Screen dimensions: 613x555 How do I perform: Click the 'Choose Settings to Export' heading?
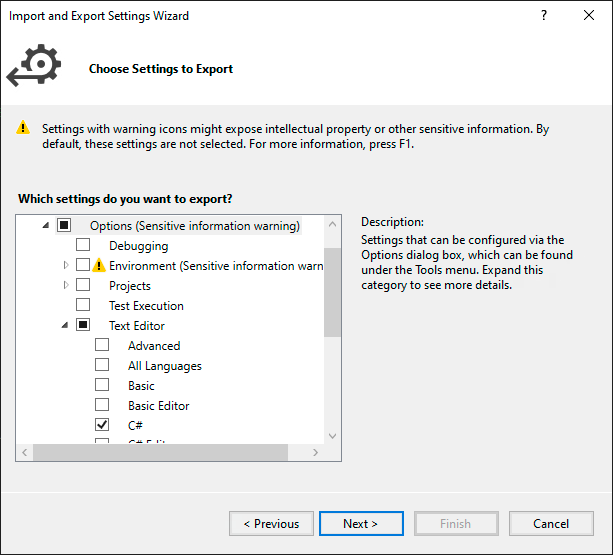coord(161,69)
